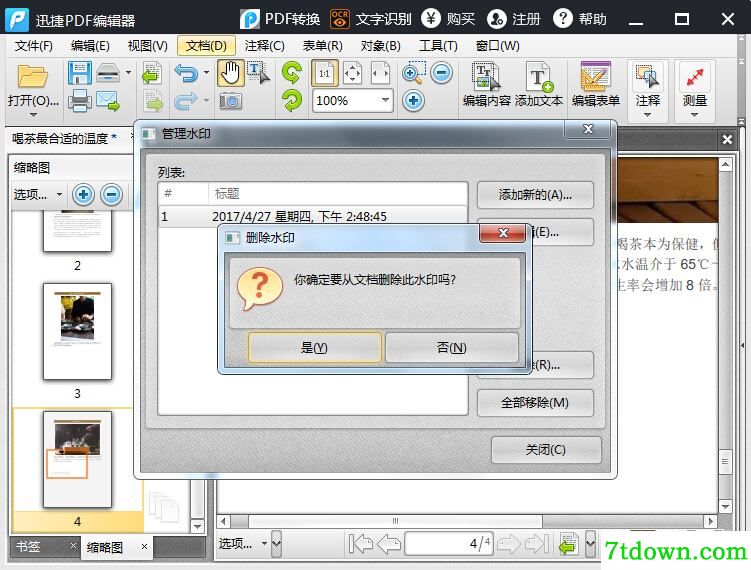Click the Fit width icon

[x=380, y=73]
